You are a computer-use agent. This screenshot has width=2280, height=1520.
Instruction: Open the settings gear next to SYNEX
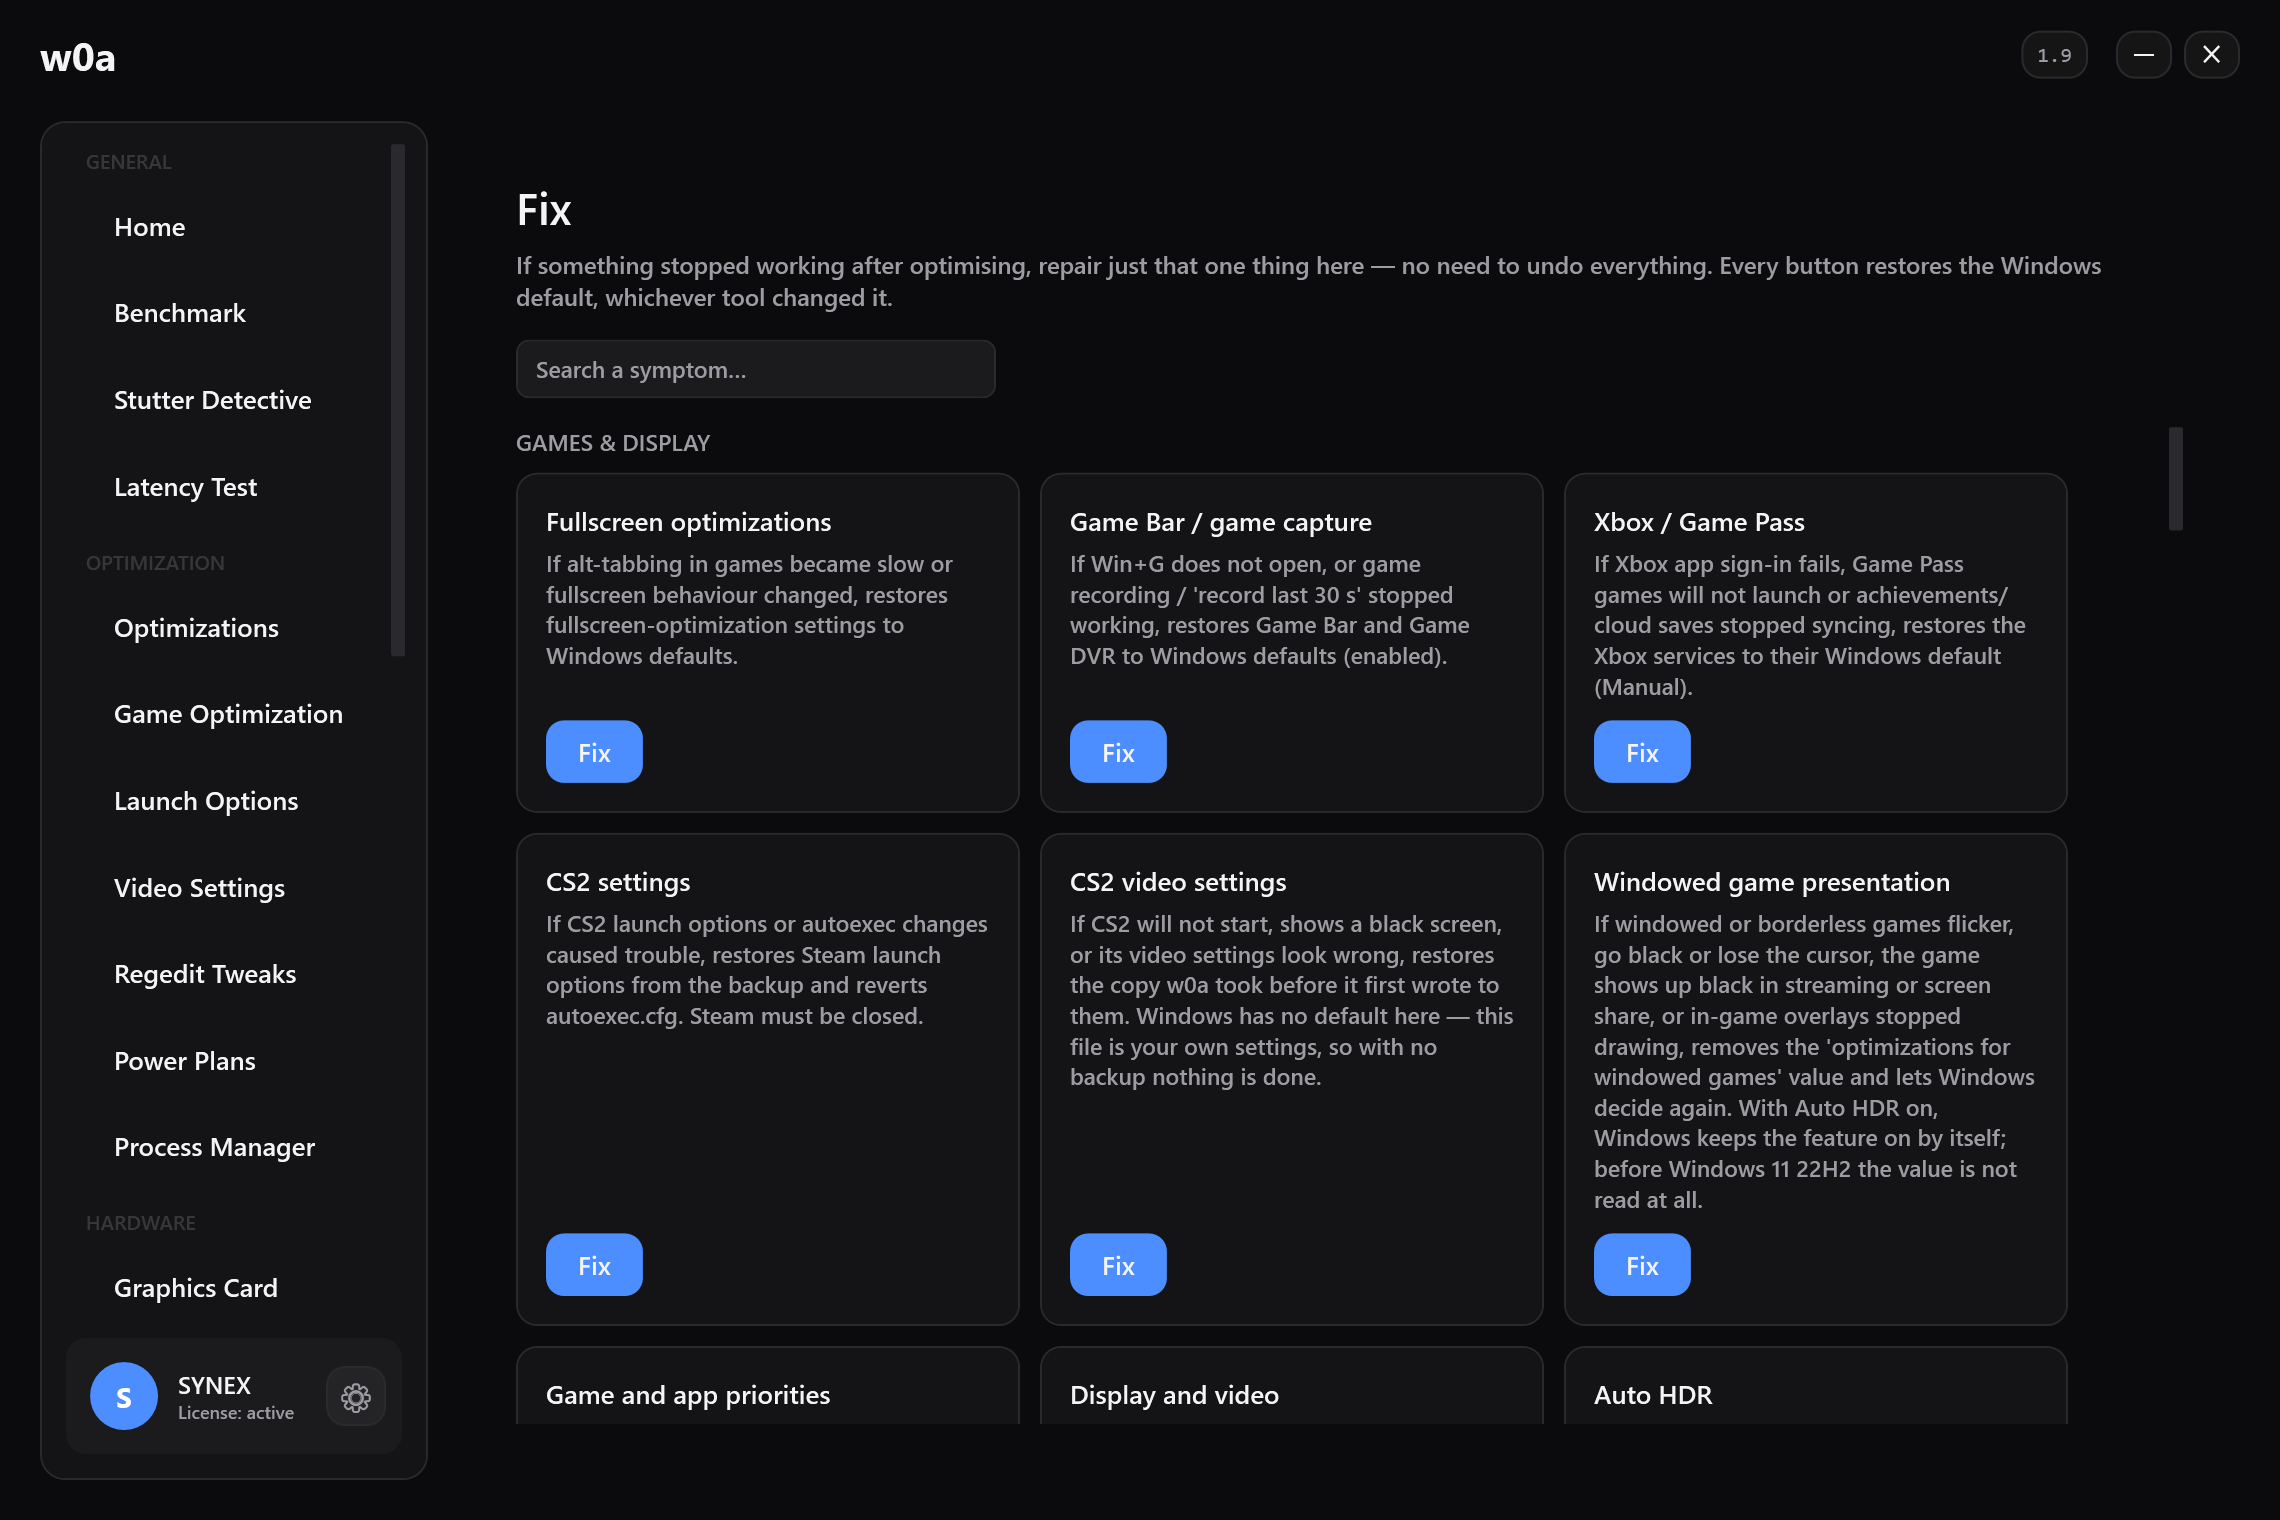[x=356, y=1397]
